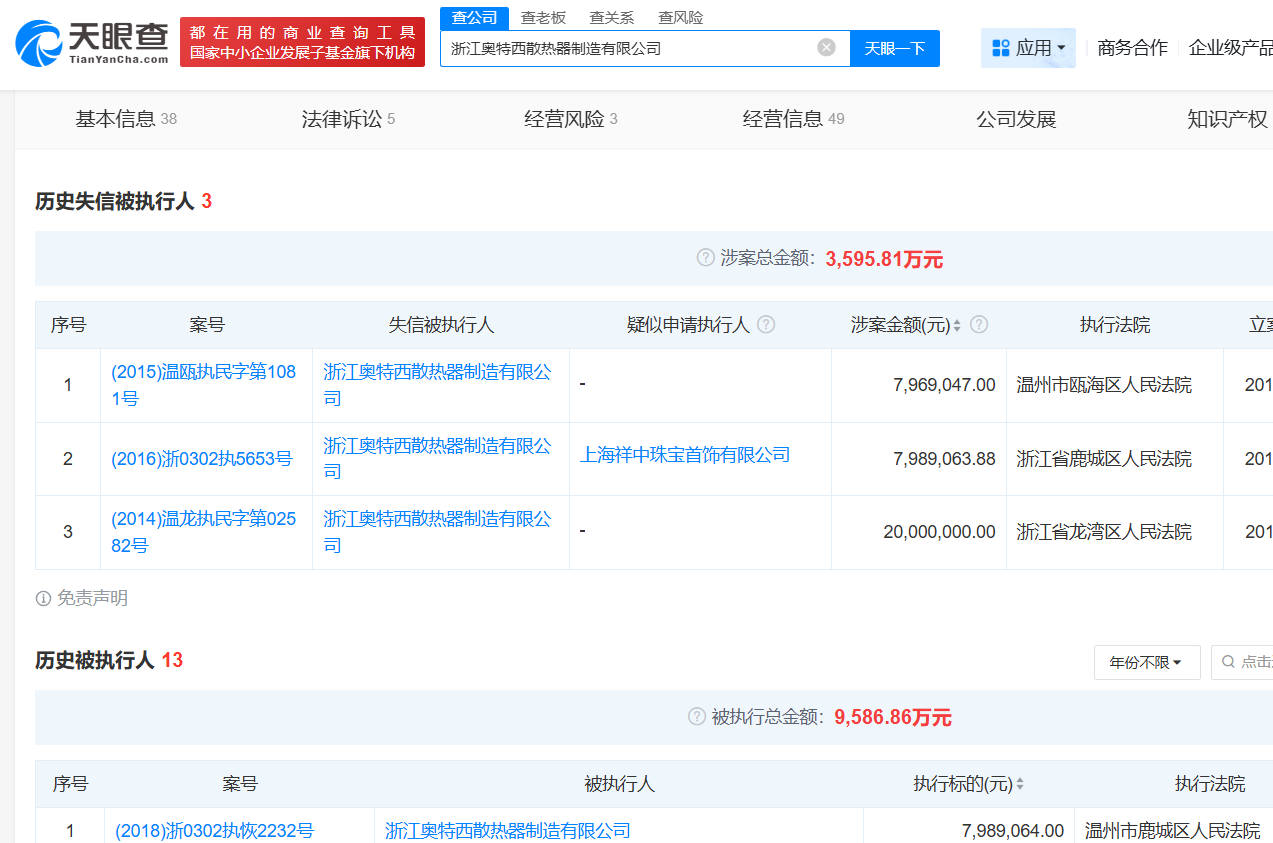
Task: Open the 年份不限 year dropdown
Action: point(1146,662)
